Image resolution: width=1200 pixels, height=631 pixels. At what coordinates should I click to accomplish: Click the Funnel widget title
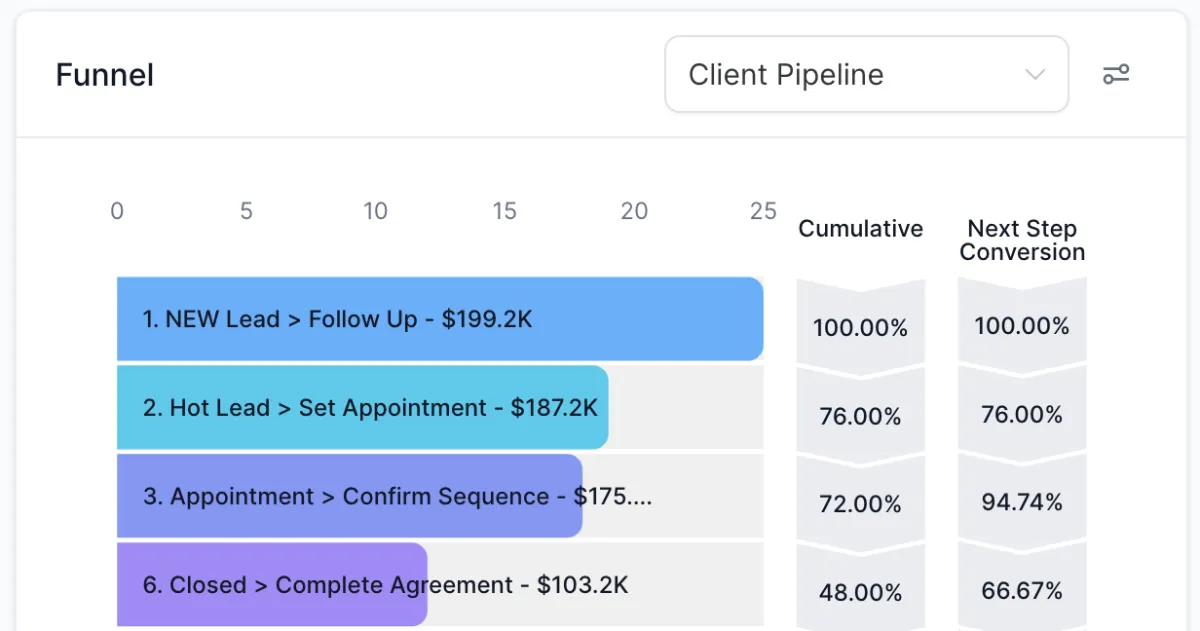(x=105, y=75)
